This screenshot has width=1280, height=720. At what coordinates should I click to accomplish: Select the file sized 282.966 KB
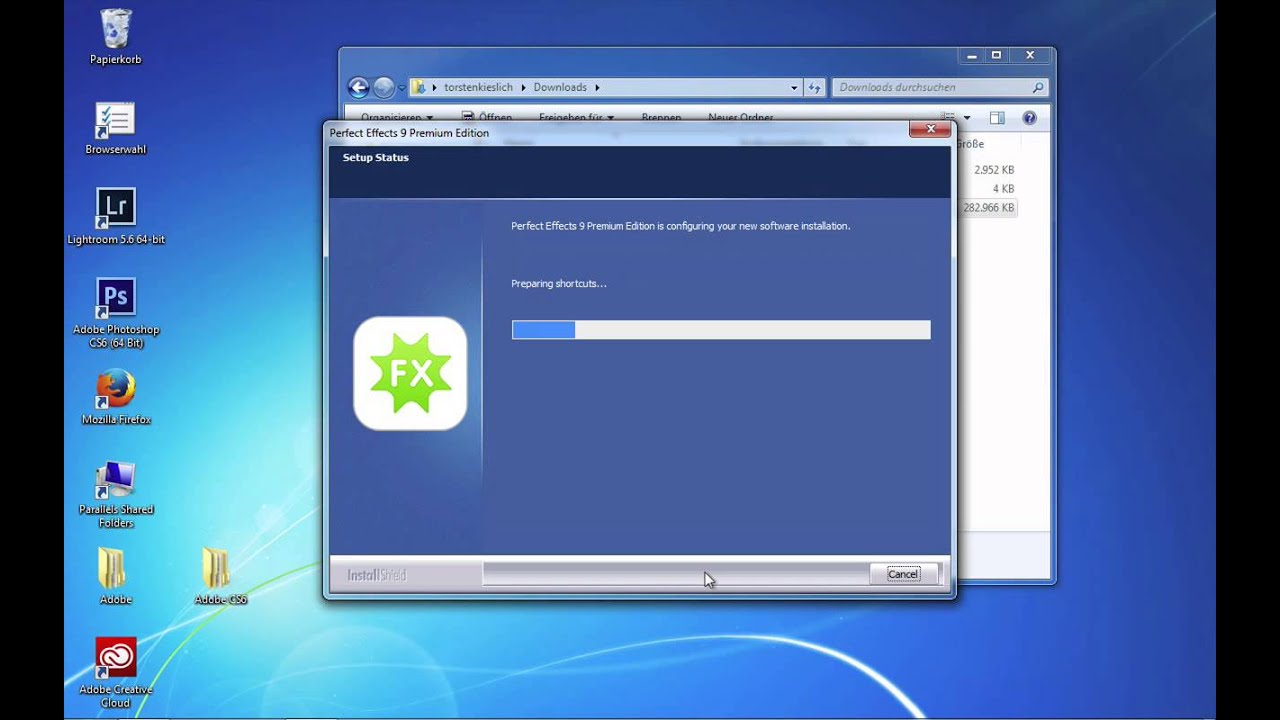(x=988, y=208)
